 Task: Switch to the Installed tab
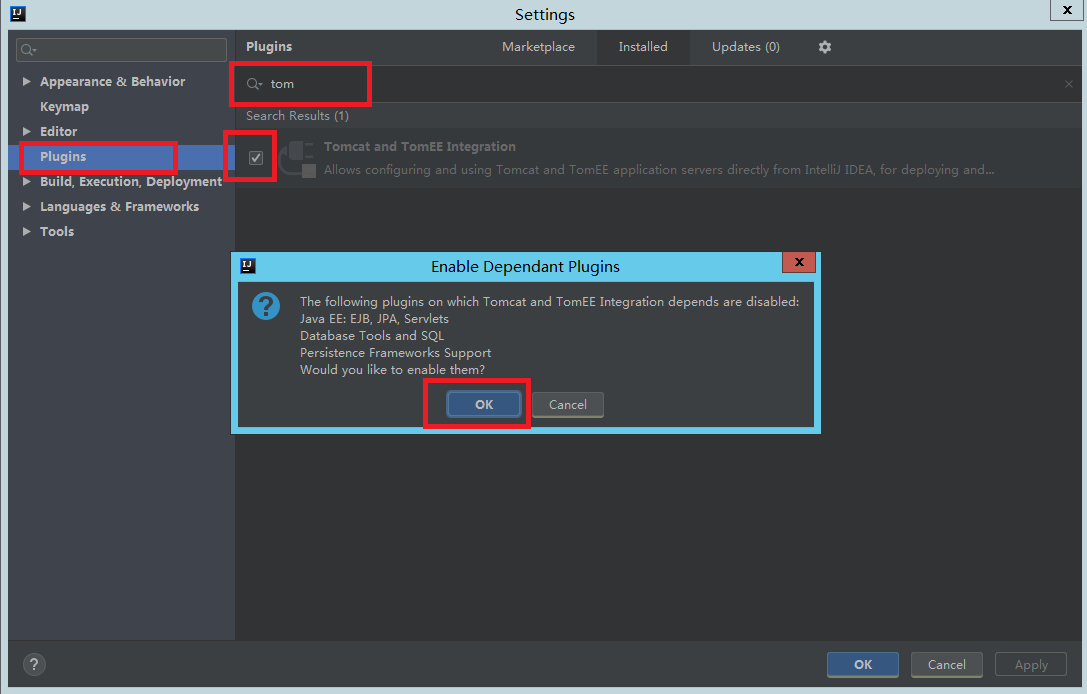click(643, 46)
